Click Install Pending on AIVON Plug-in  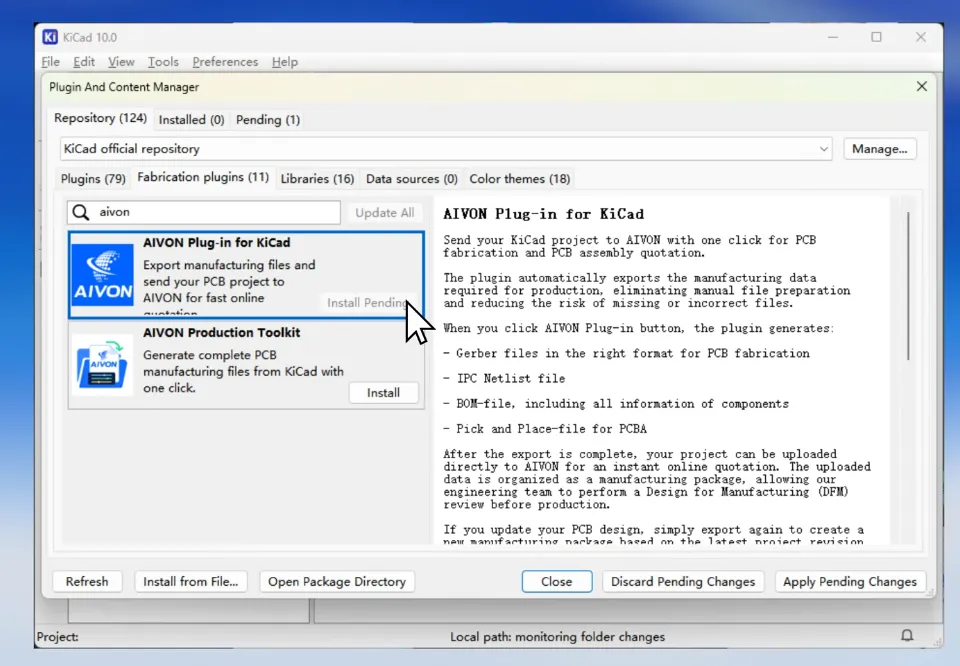point(367,303)
